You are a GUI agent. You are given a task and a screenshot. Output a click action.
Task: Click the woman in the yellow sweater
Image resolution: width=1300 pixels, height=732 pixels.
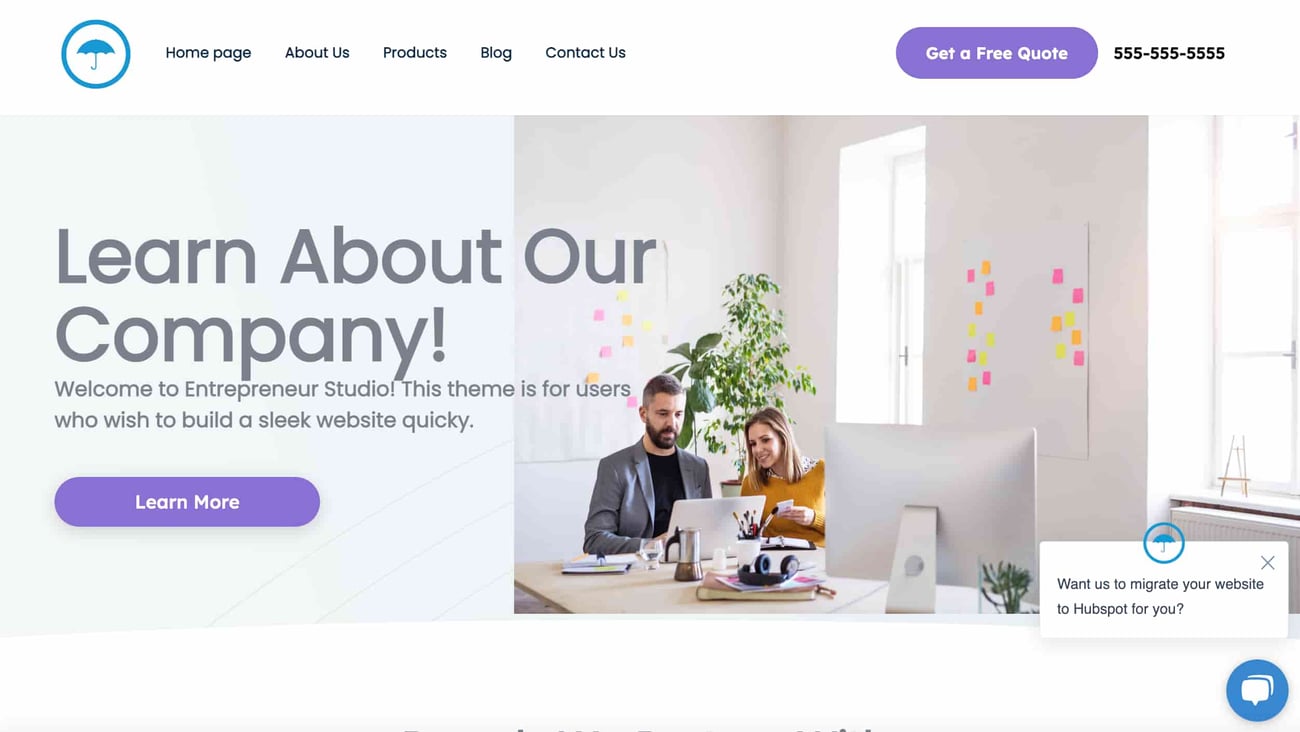pyautogui.click(x=784, y=475)
